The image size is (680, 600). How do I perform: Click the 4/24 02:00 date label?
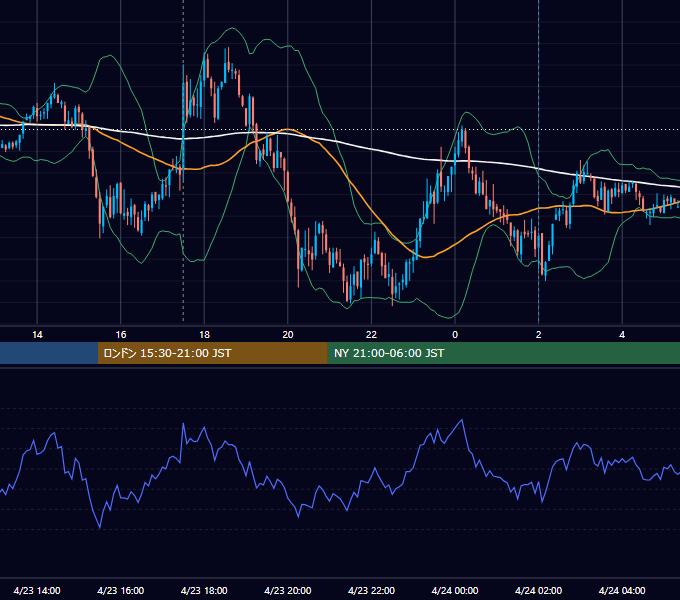tap(538, 590)
